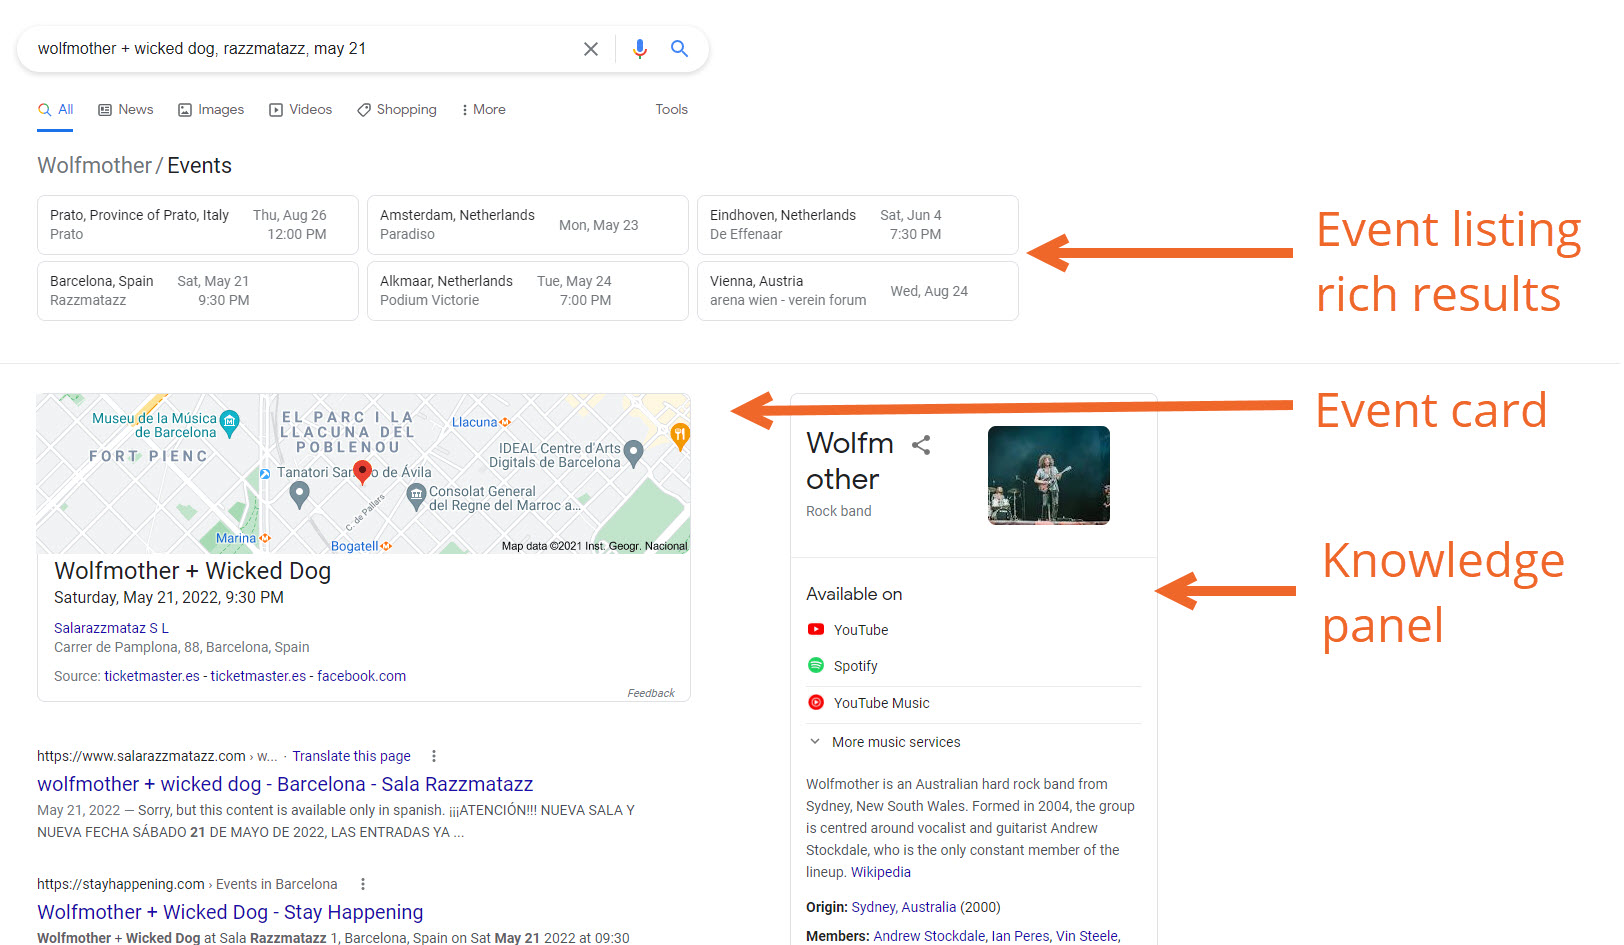Click the Wolfmother breadcrumb link
This screenshot has width=1624, height=945.
pos(95,166)
